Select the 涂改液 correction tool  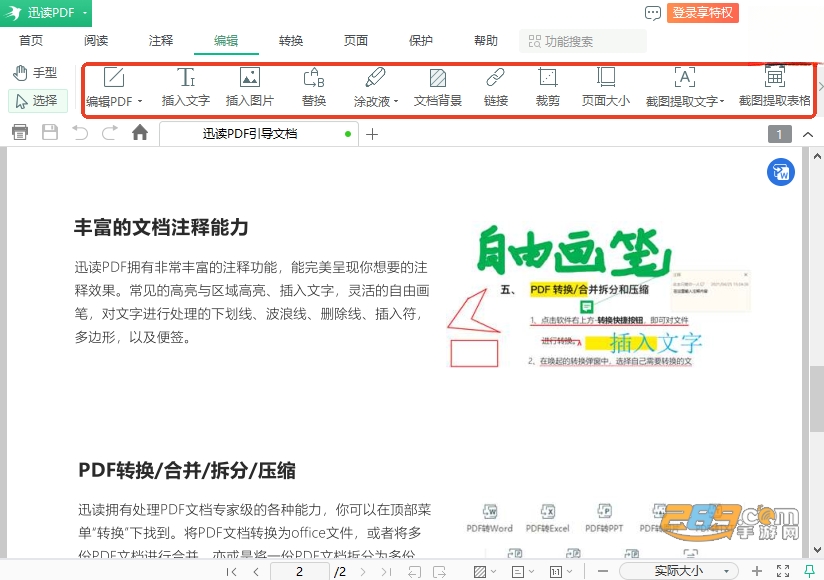coord(373,87)
